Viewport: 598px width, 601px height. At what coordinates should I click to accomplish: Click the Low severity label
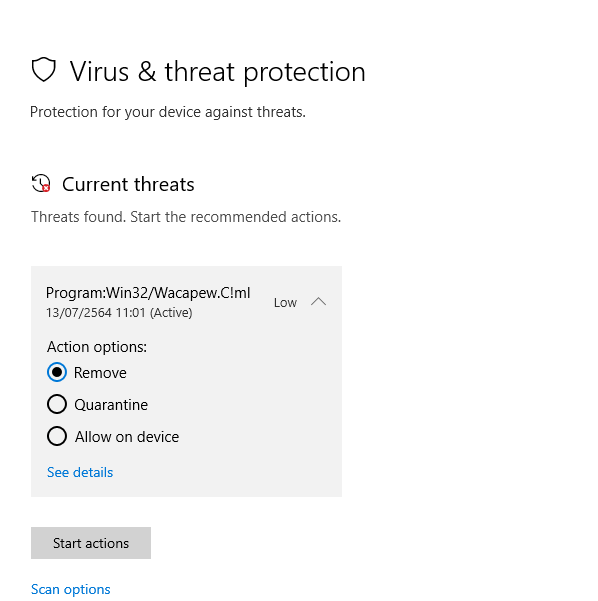(x=285, y=302)
